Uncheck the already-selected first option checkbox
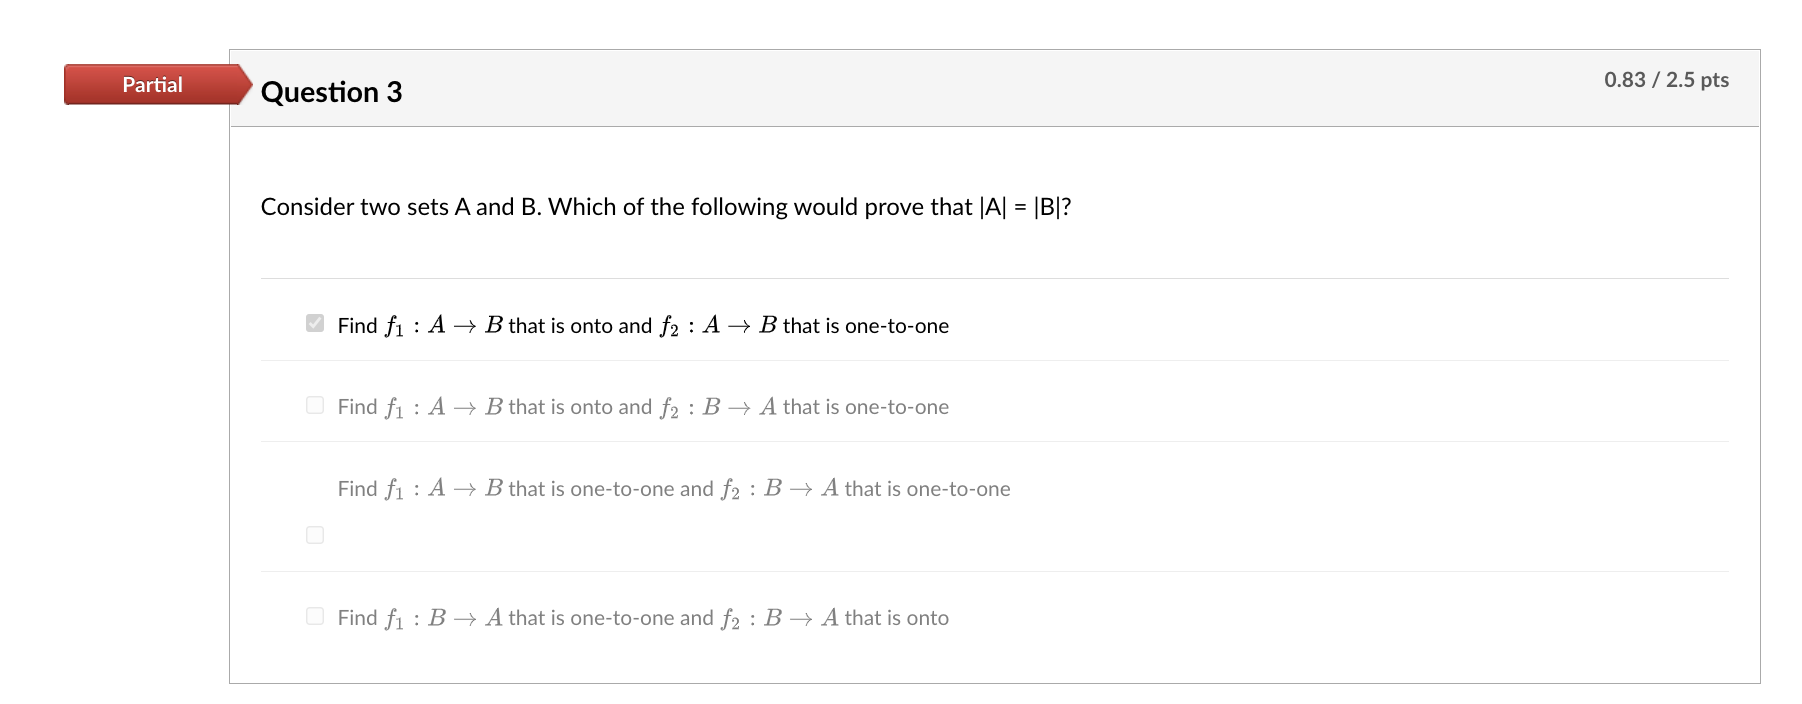The width and height of the screenshot is (1802, 704). (315, 322)
